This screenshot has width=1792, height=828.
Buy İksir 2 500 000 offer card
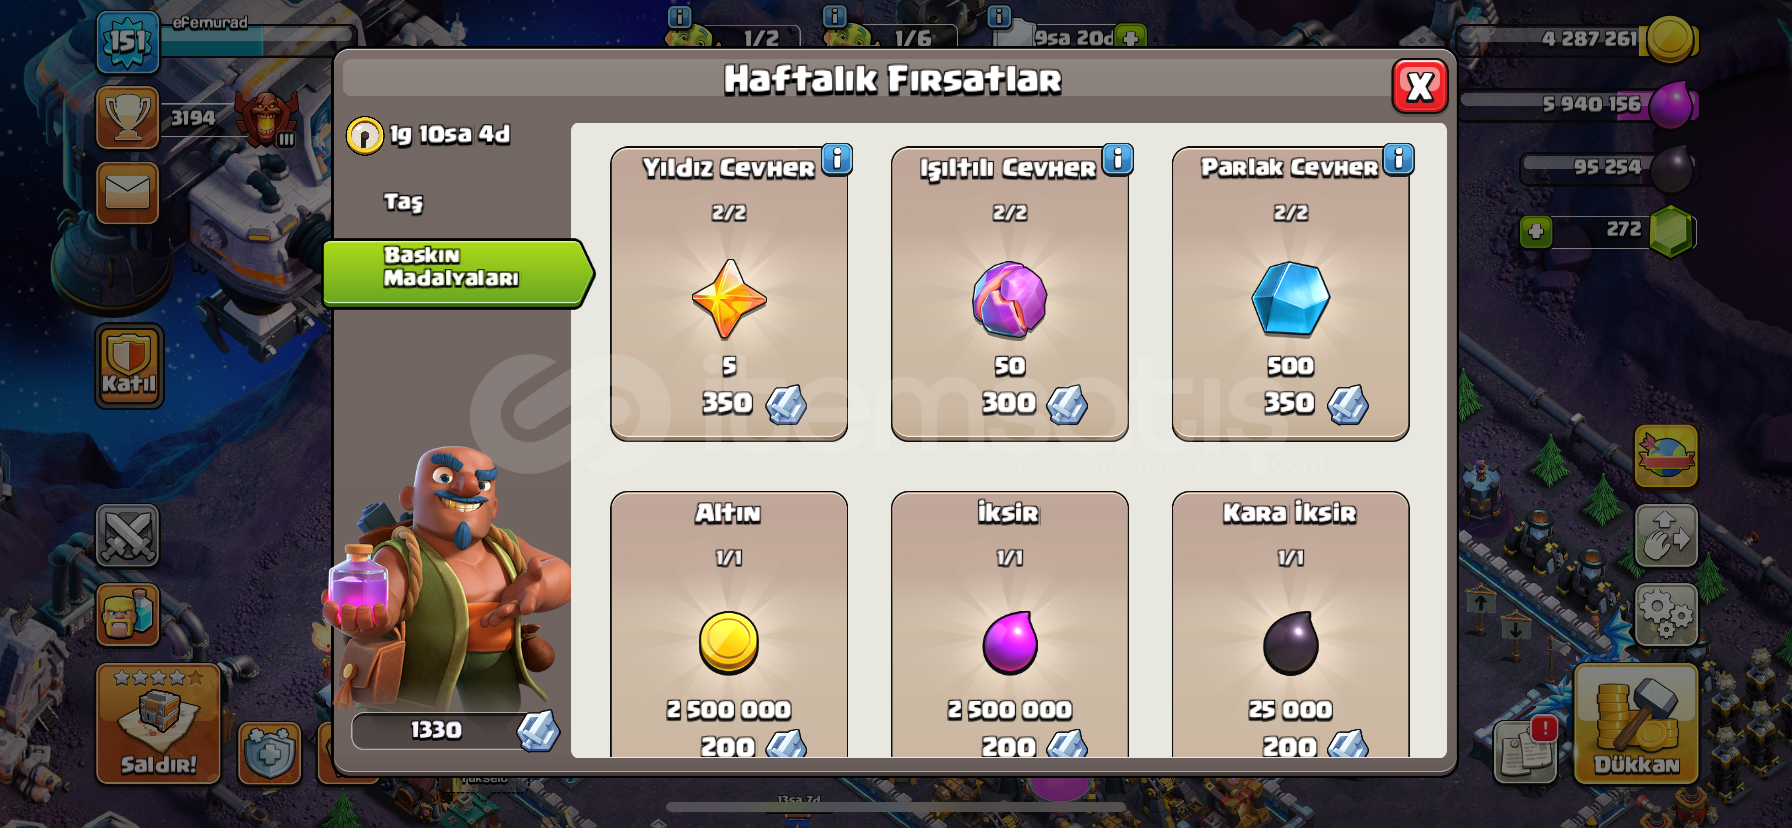point(1010,624)
